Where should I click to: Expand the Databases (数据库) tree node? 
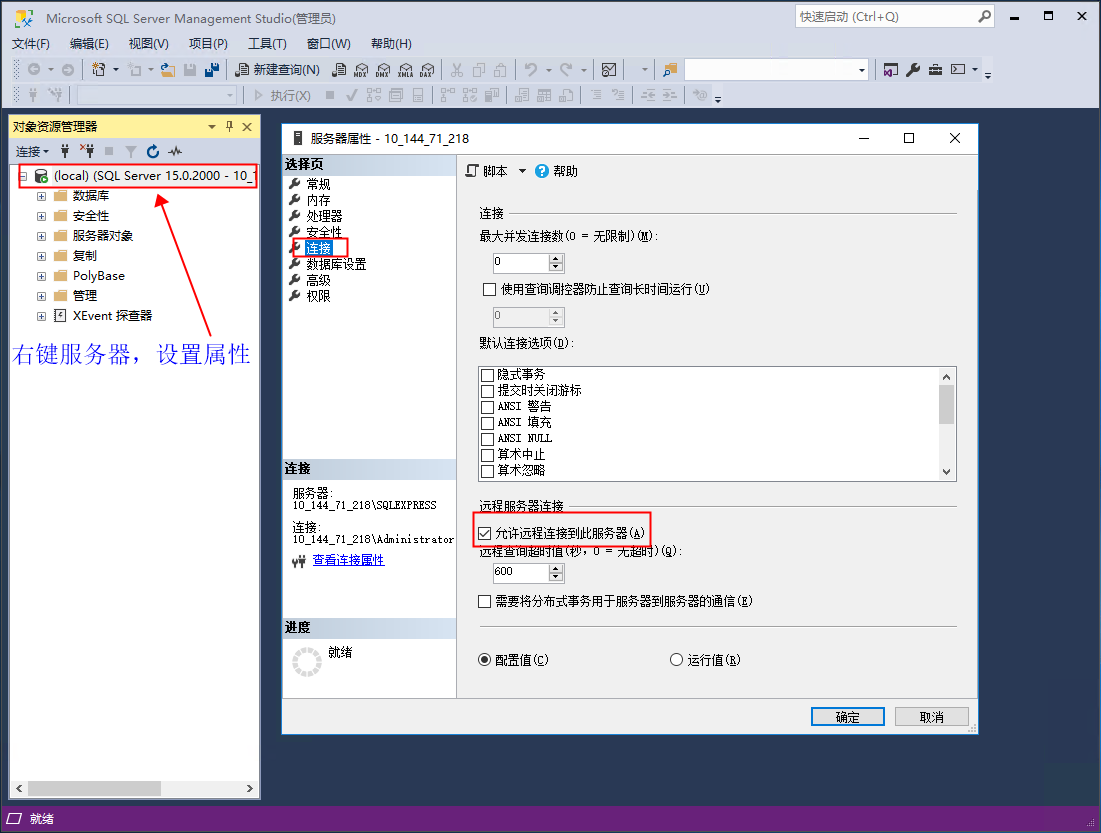[x=41, y=196]
